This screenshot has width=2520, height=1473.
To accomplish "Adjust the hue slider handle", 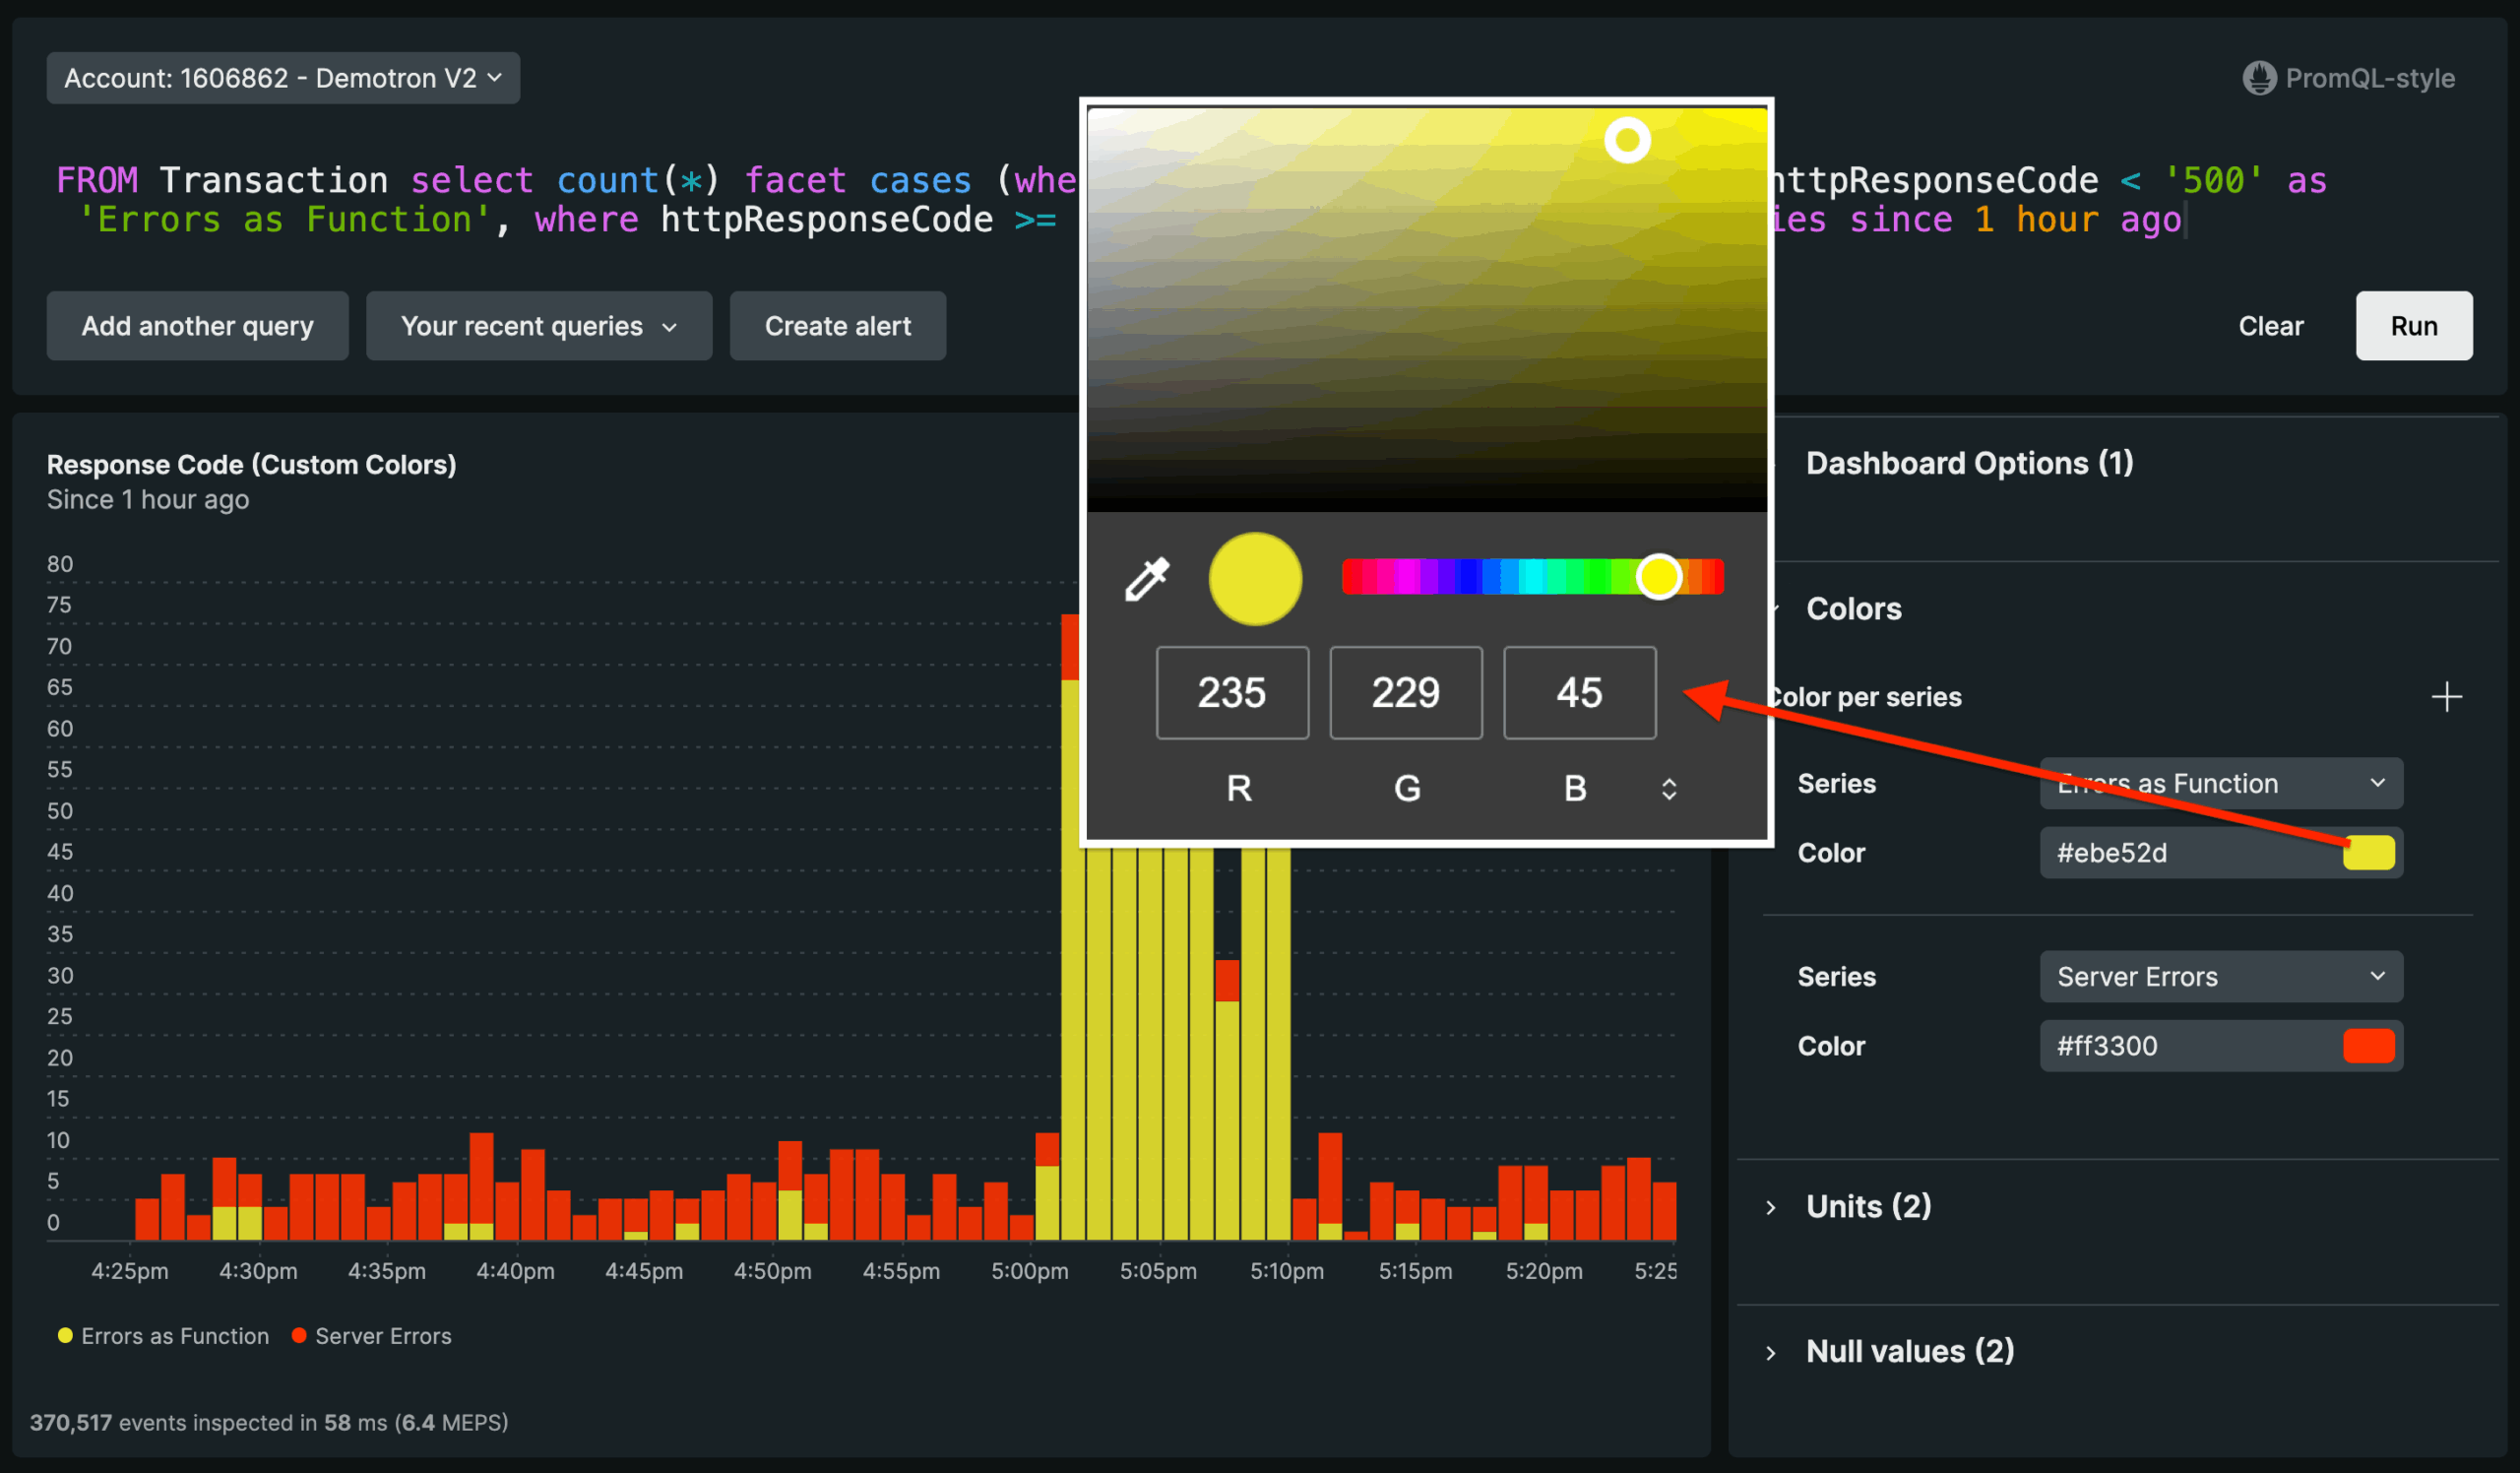I will pos(1659,577).
